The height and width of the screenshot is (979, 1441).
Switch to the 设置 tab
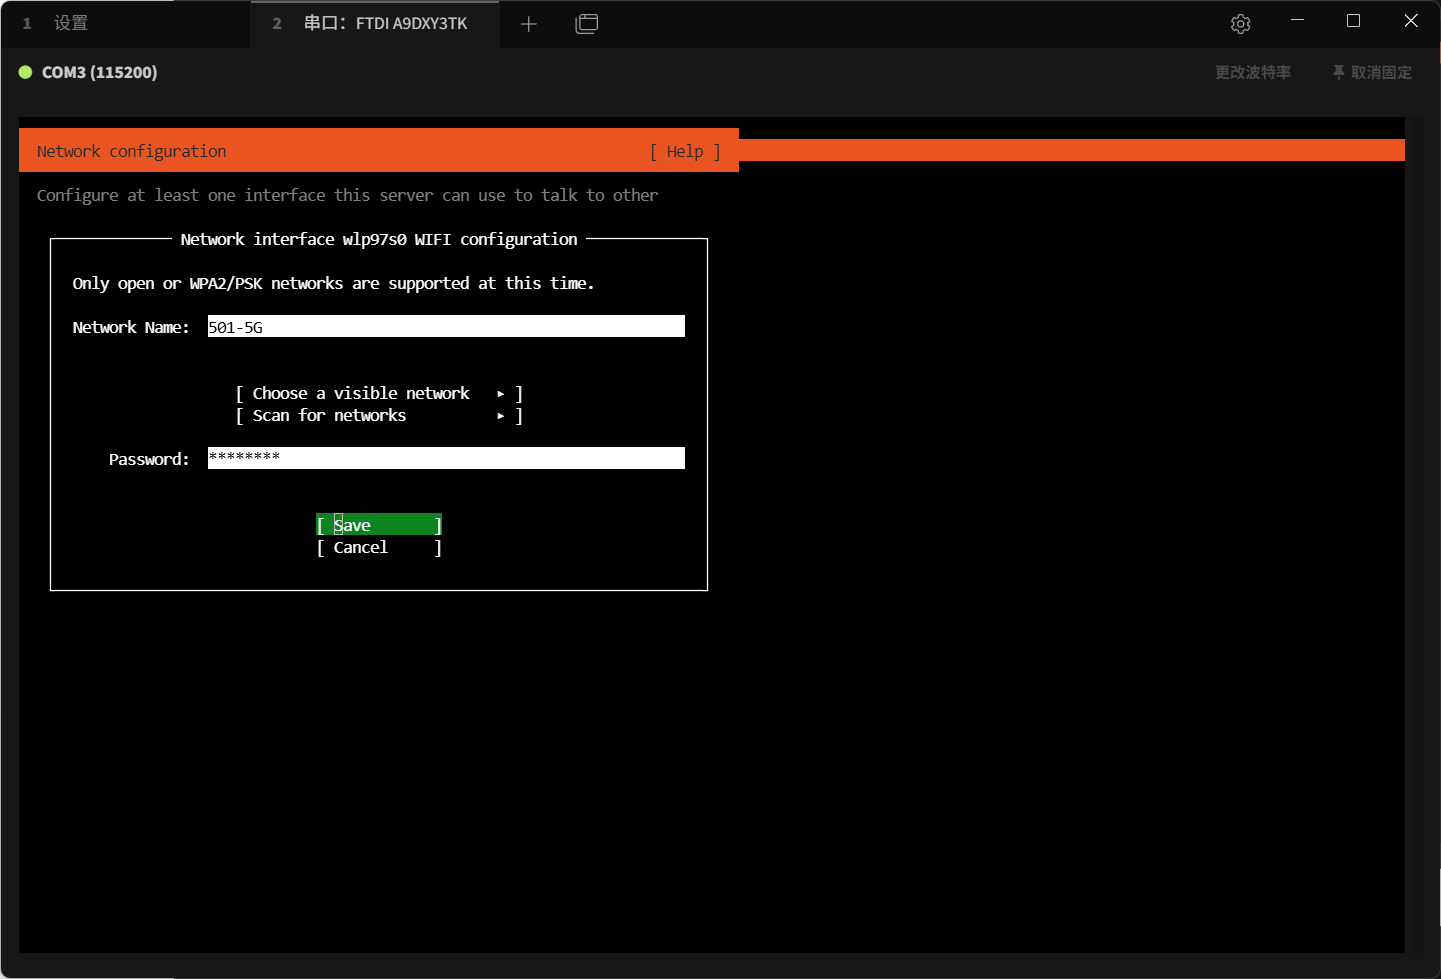(70, 23)
